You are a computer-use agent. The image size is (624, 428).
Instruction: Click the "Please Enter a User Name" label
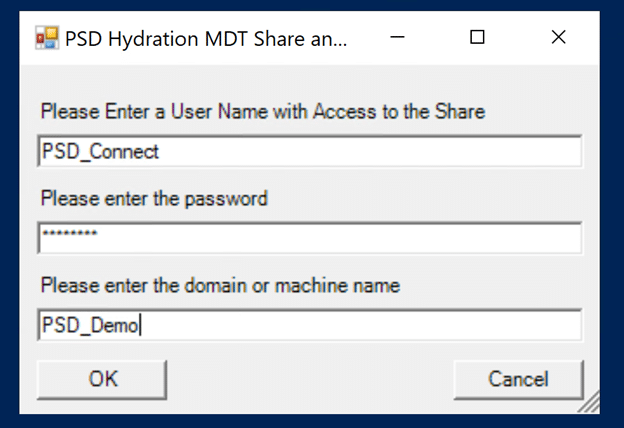click(x=263, y=111)
